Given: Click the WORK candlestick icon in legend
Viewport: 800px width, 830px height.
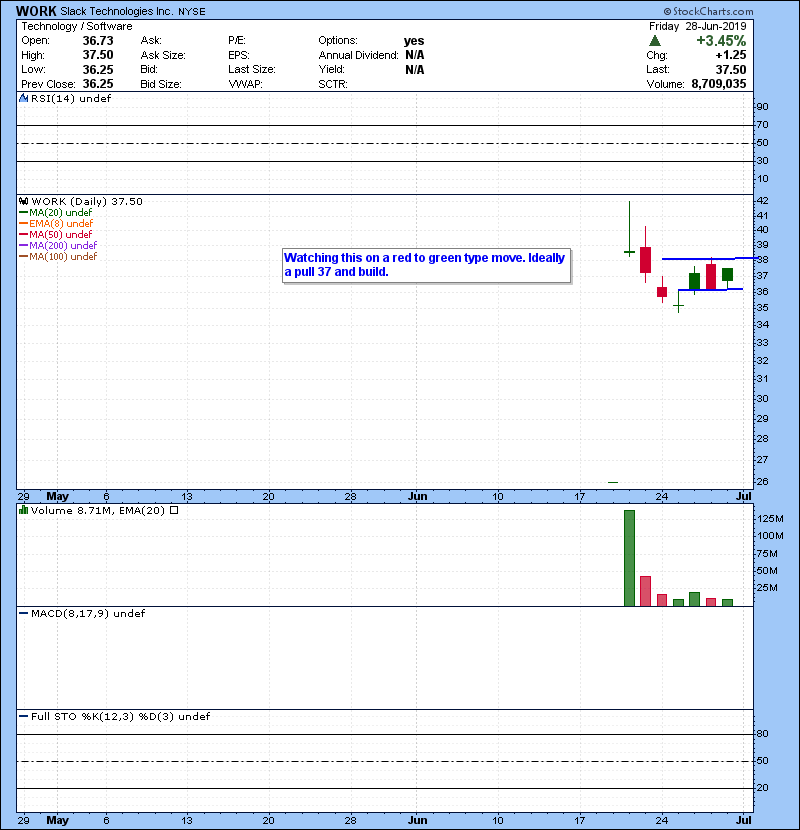Looking at the screenshot, I should pos(24,201).
